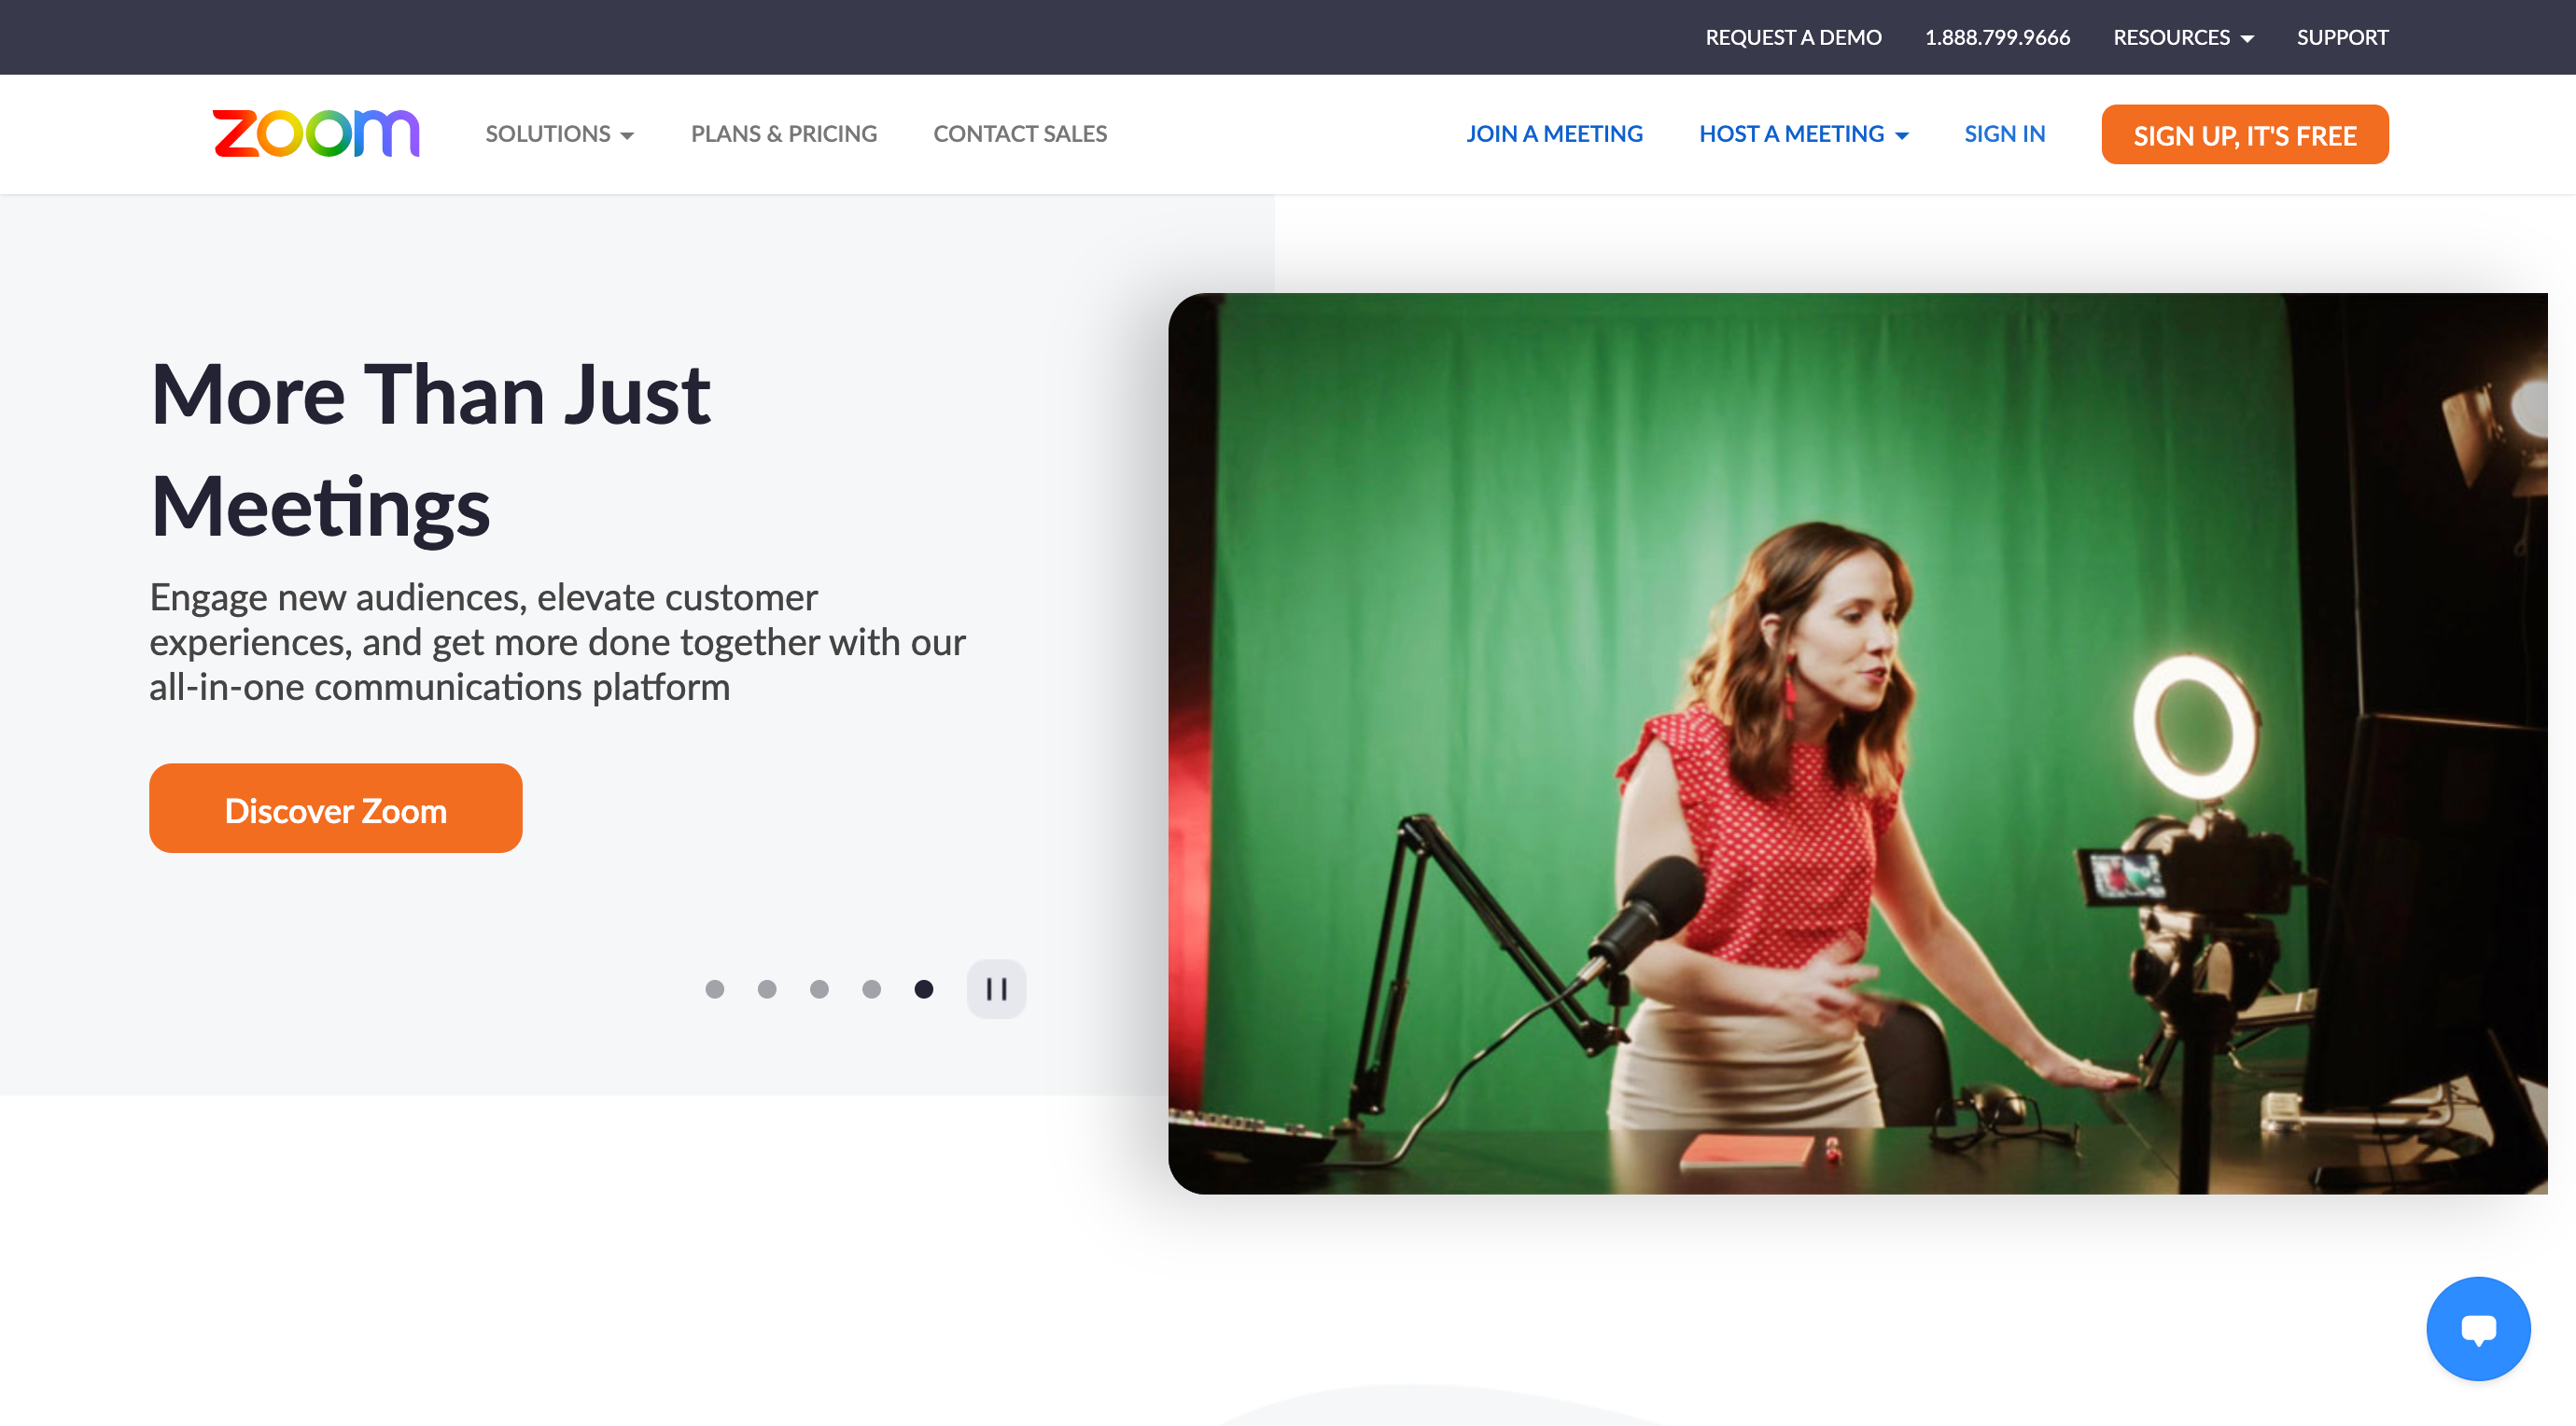The width and height of the screenshot is (2576, 1426).
Task: Click the third carousel dot indicator icon
Action: (820, 988)
